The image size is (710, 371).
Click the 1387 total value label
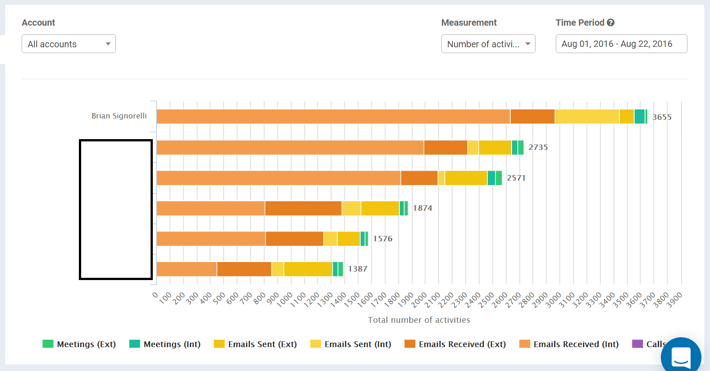pyautogui.click(x=357, y=269)
